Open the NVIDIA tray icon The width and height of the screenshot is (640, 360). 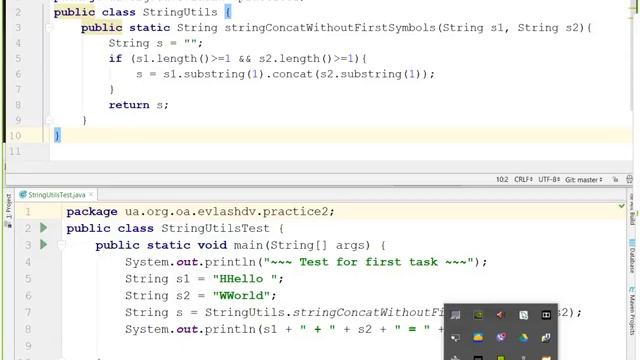coord(478,315)
